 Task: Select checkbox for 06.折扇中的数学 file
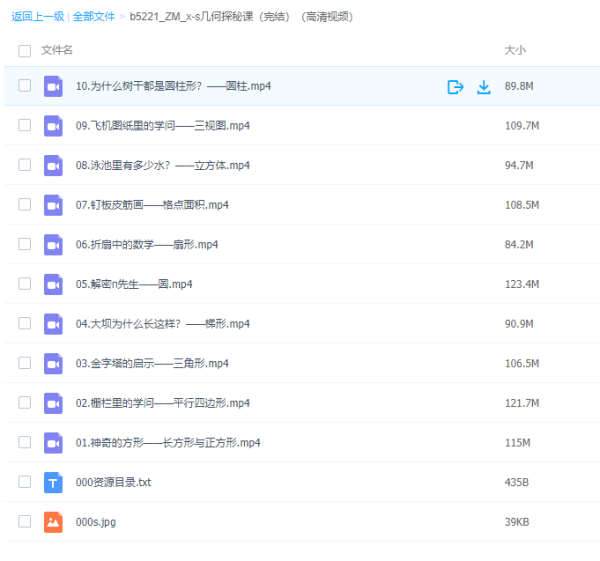(24, 244)
